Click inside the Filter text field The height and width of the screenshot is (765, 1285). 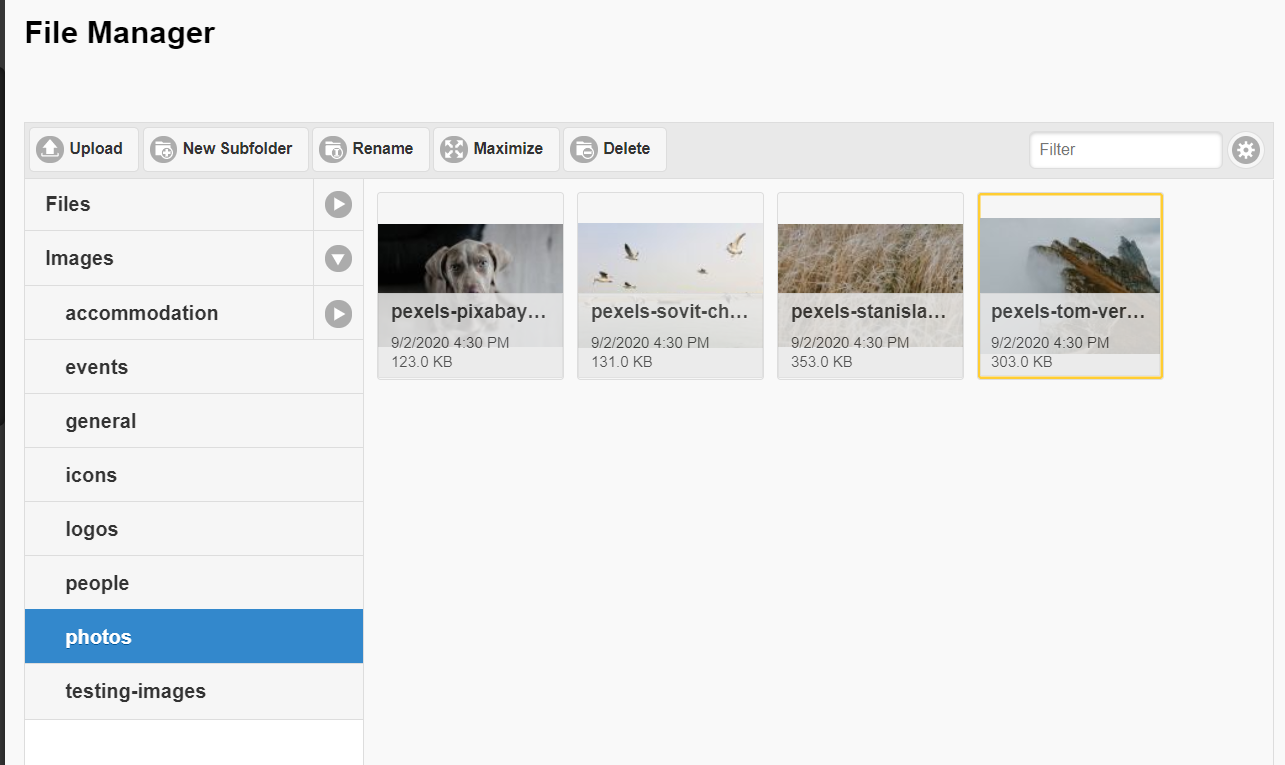pyautogui.click(x=1125, y=150)
